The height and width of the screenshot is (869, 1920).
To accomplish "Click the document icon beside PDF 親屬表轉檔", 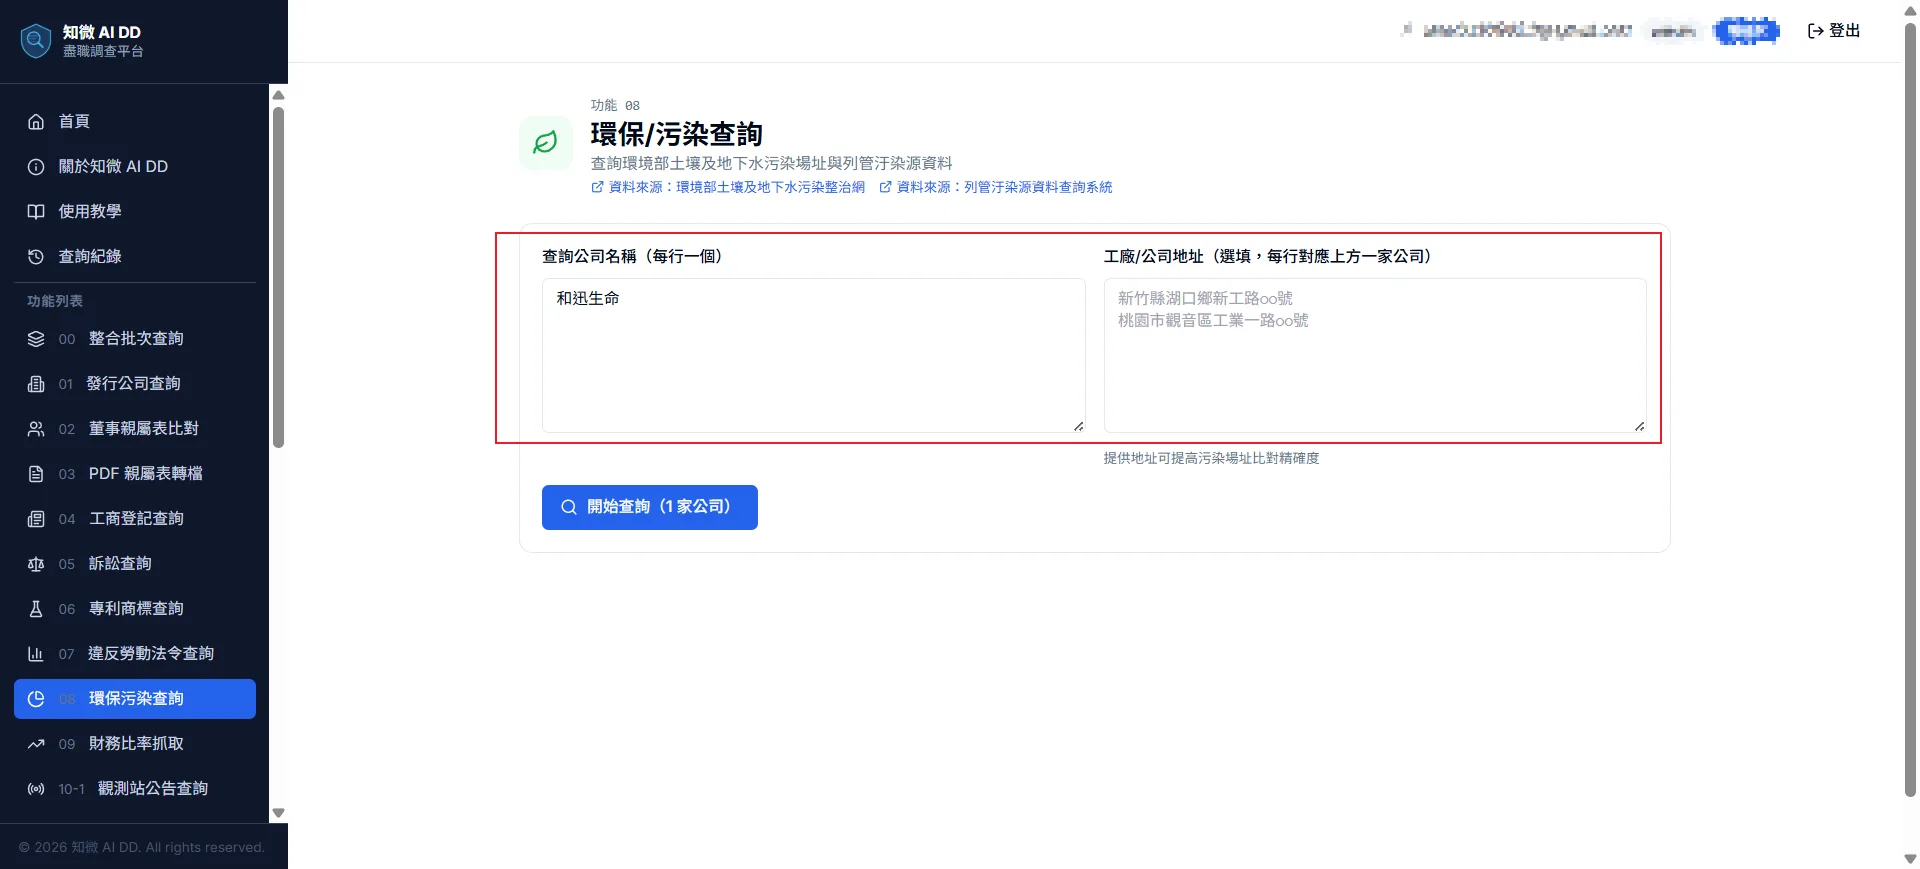I will 36,474.
